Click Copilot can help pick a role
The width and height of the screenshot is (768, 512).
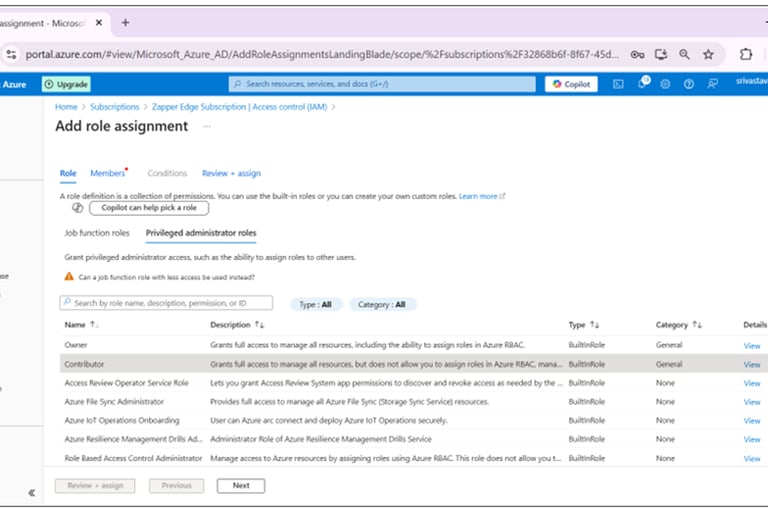(x=149, y=208)
